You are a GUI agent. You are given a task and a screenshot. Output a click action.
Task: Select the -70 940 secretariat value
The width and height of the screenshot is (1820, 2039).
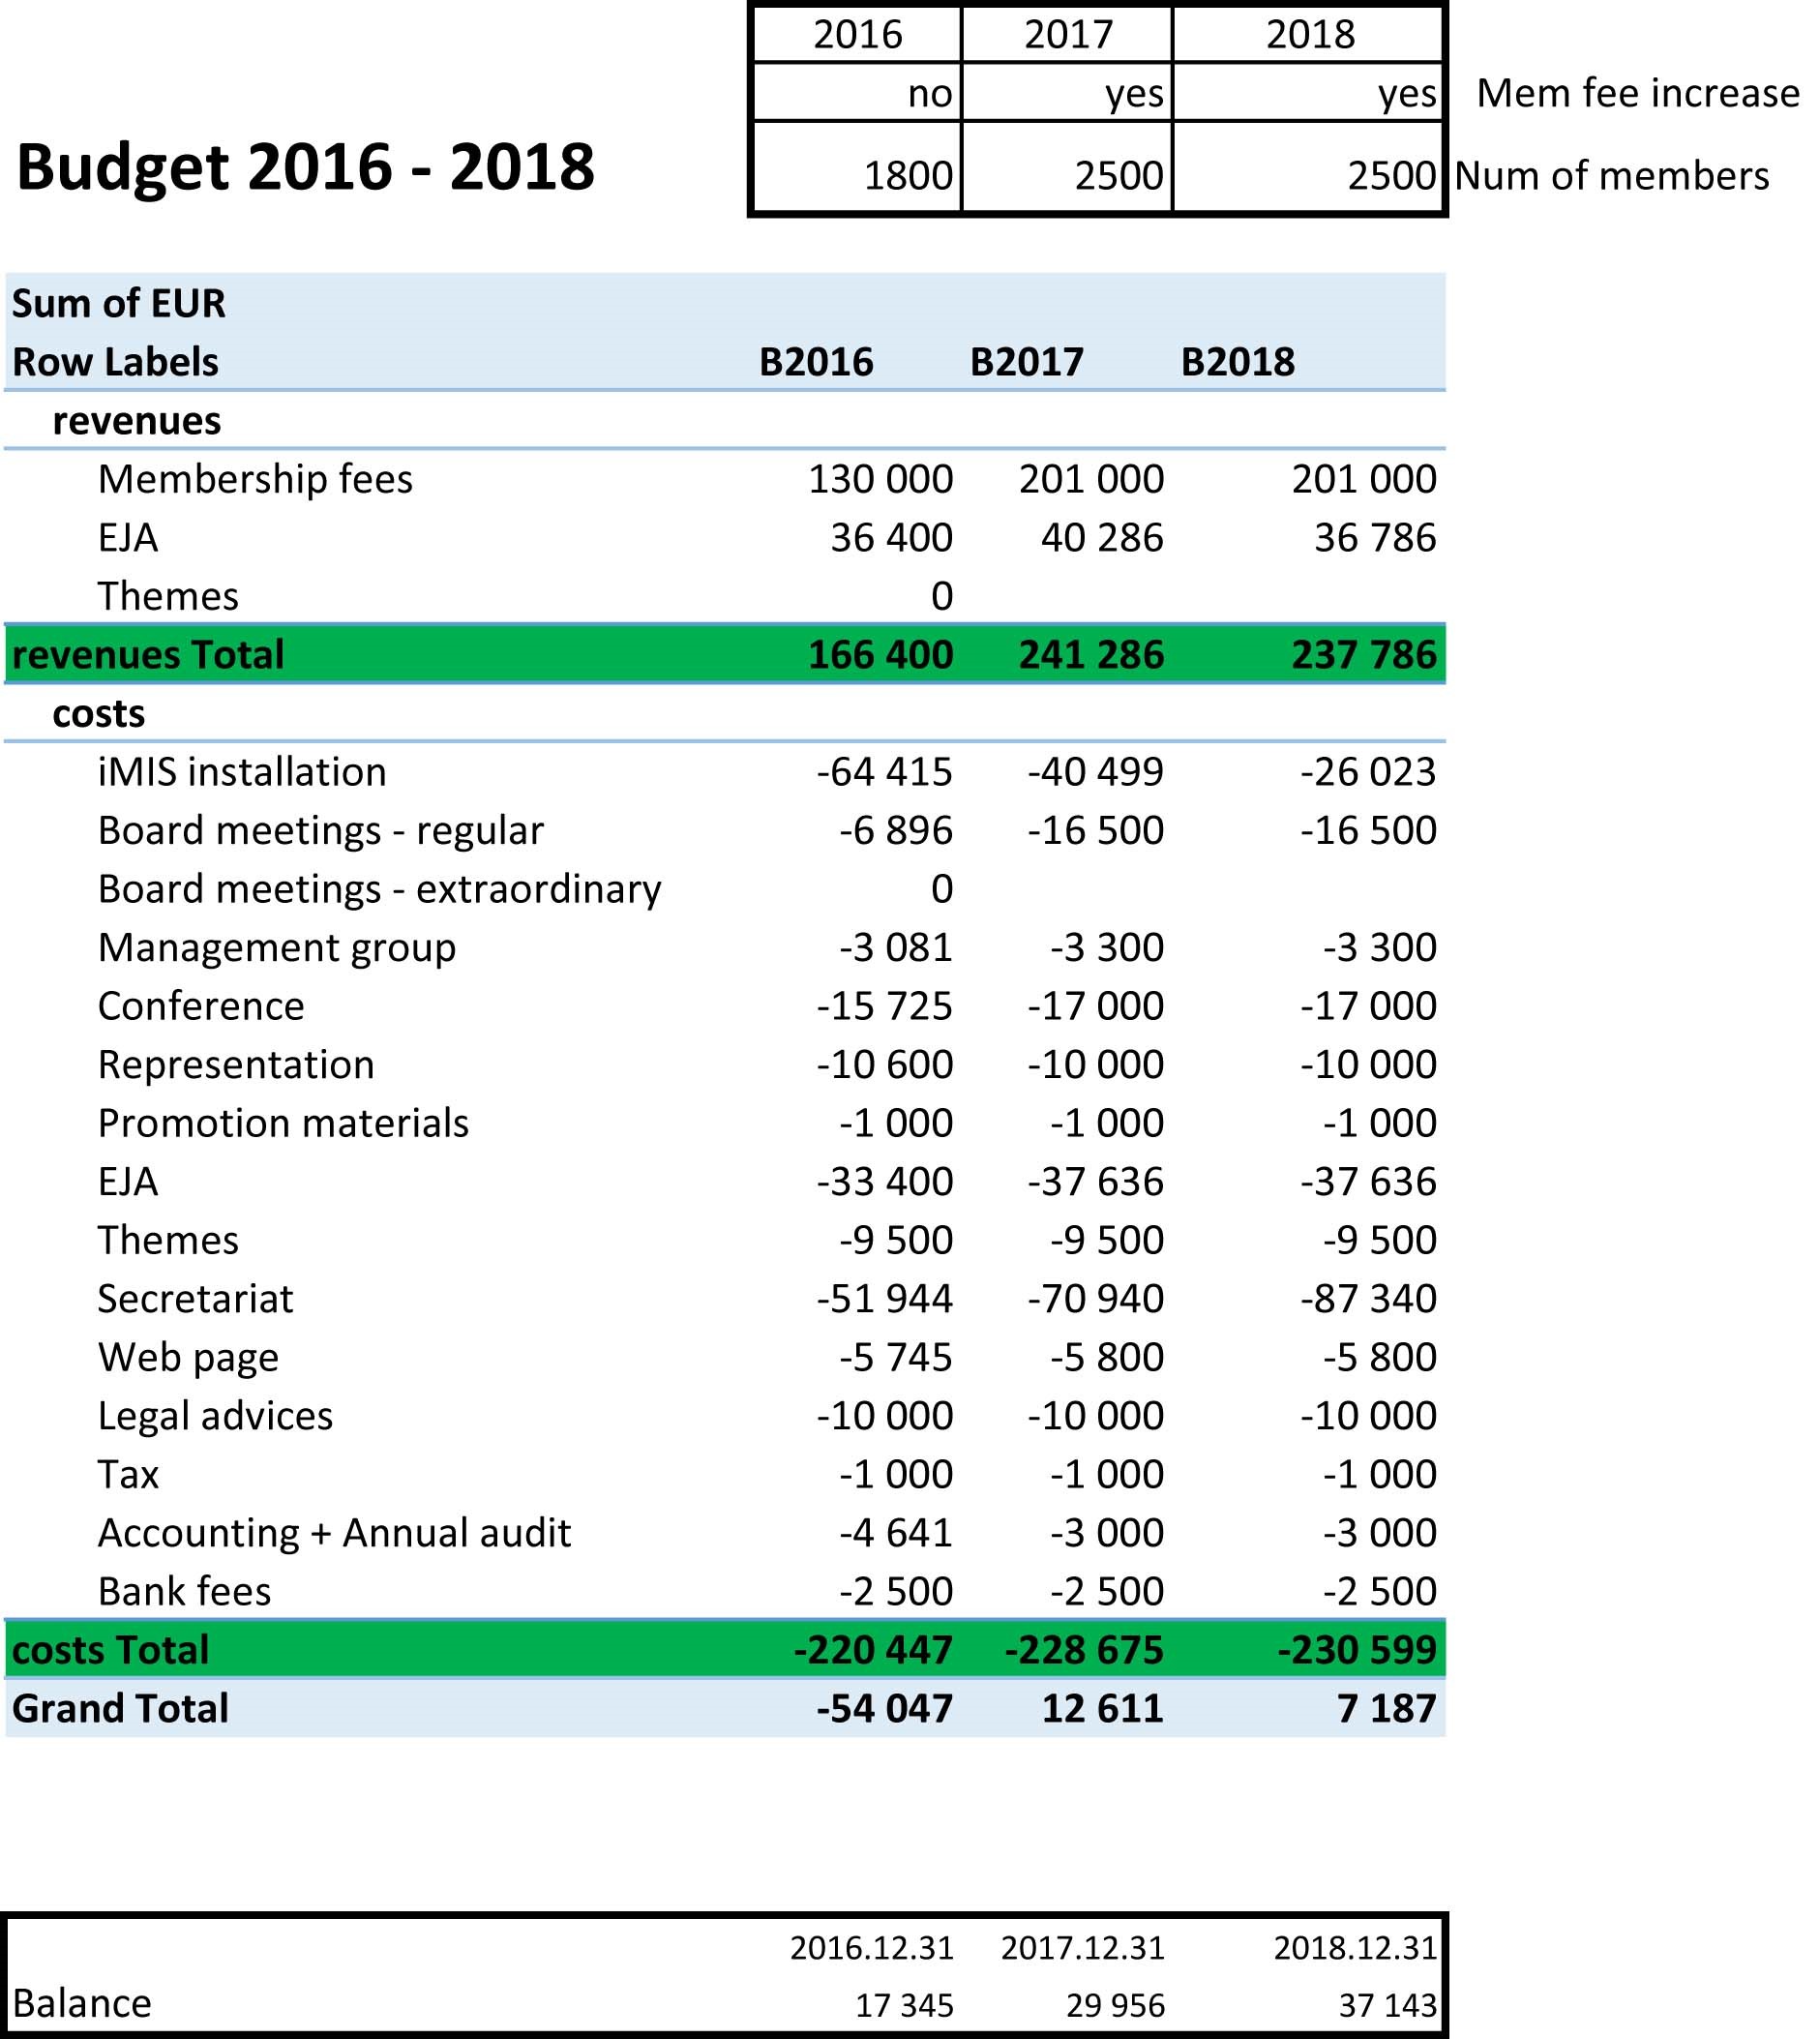pyautogui.click(x=1095, y=1299)
